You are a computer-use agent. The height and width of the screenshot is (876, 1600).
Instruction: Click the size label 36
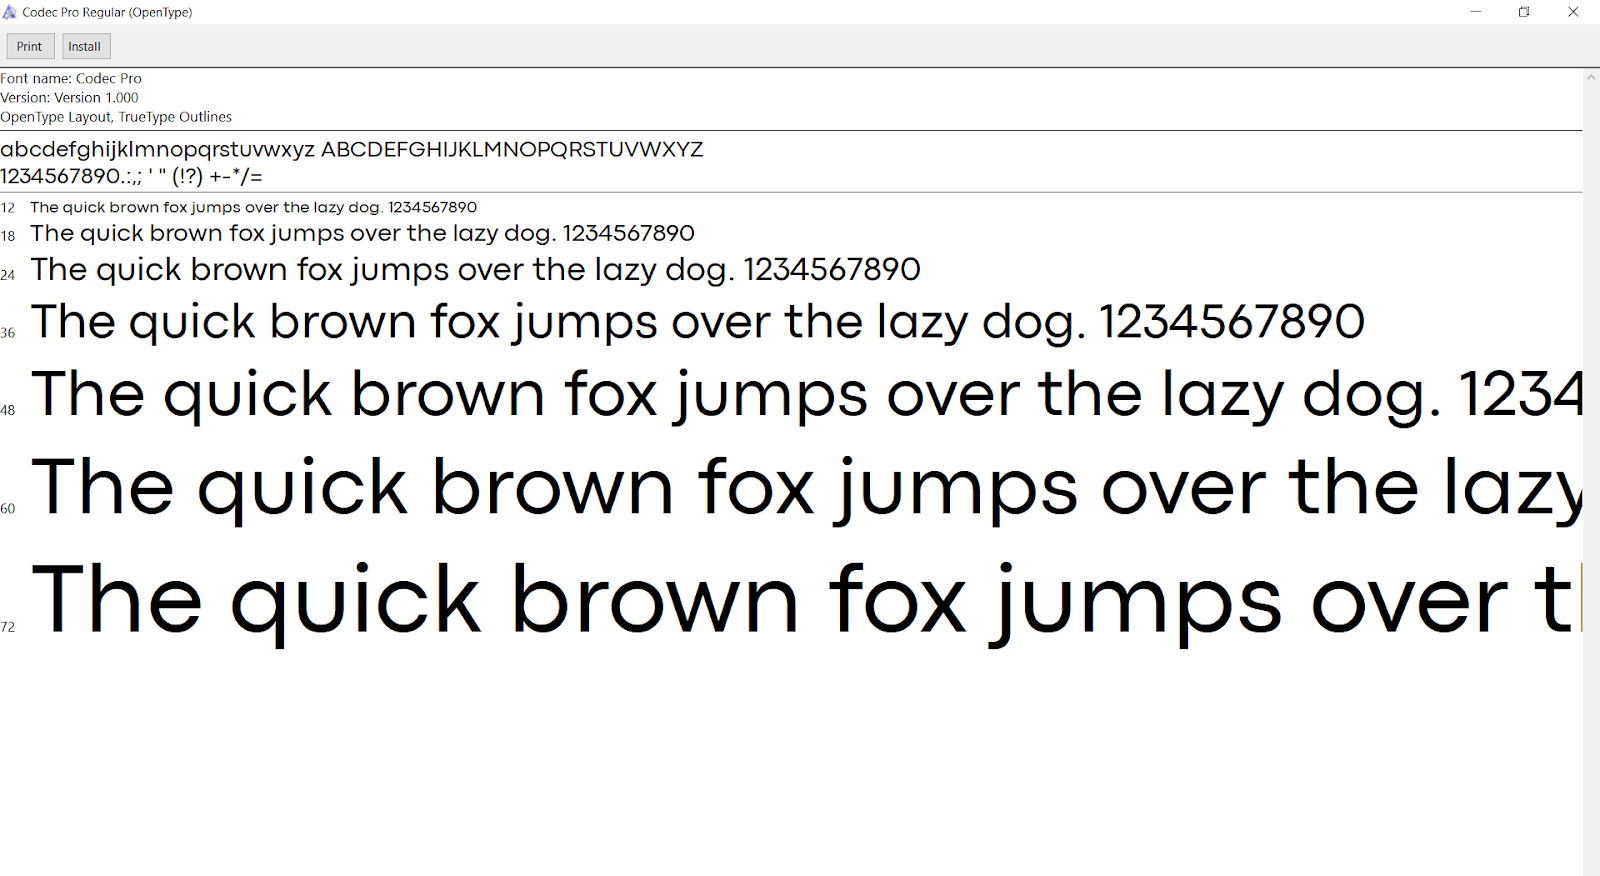pyautogui.click(x=8, y=333)
